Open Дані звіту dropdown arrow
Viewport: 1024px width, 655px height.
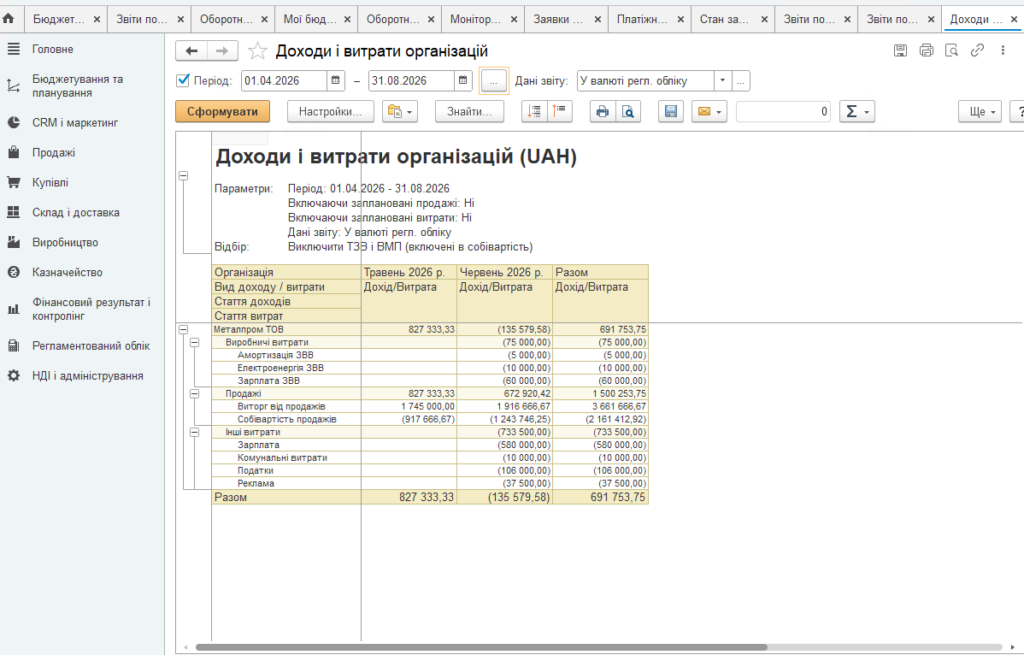722,80
